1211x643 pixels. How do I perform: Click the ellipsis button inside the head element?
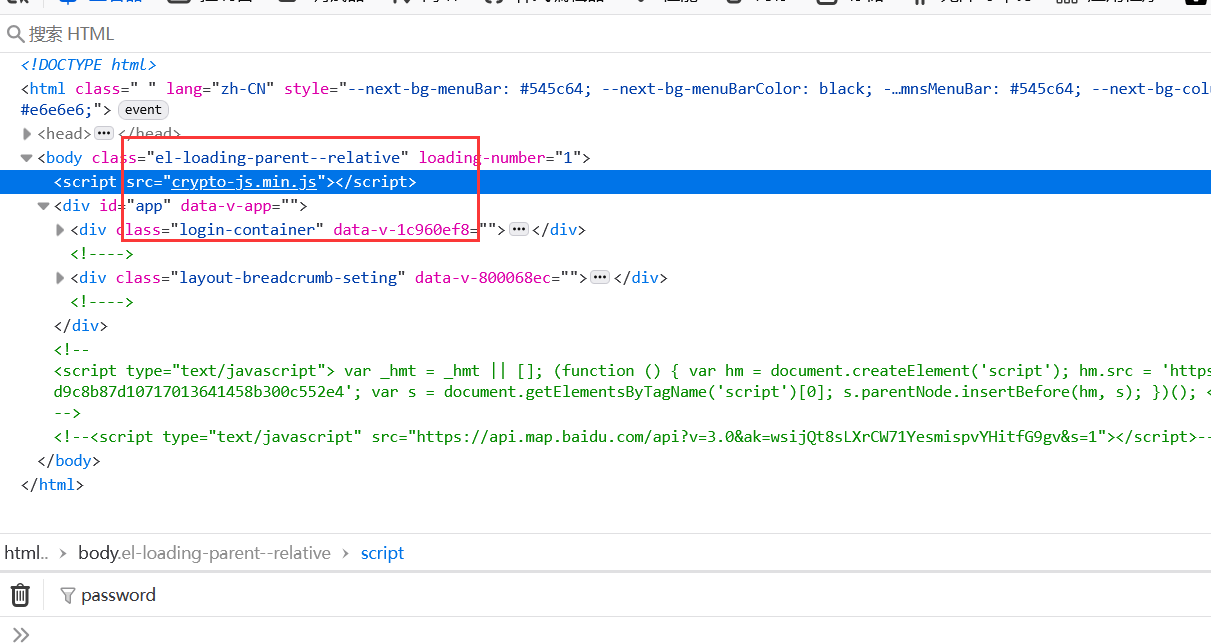click(104, 132)
